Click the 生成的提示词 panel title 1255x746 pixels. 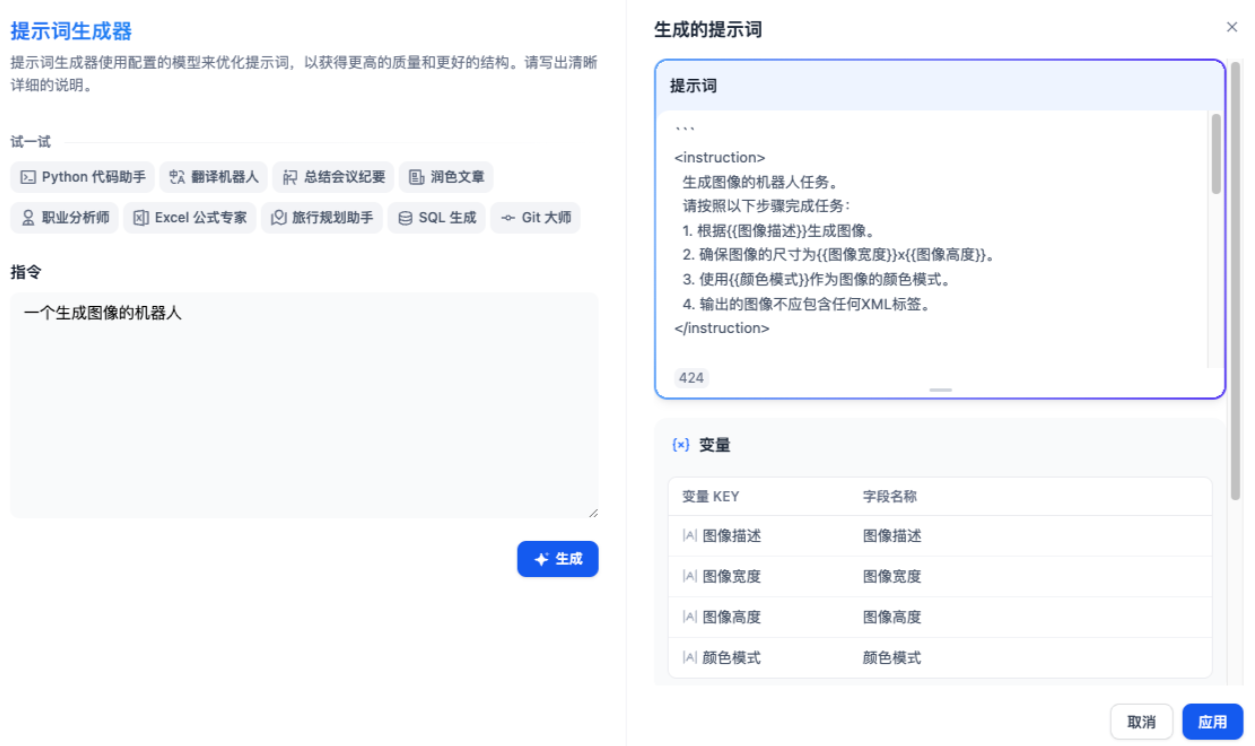(708, 30)
